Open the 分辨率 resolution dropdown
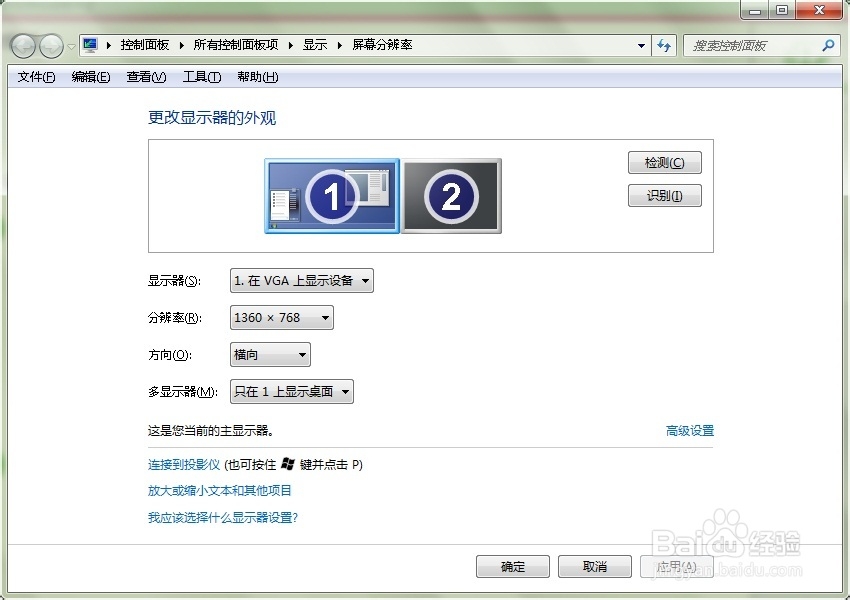This screenshot has width=850, height=600. [324, 317]
